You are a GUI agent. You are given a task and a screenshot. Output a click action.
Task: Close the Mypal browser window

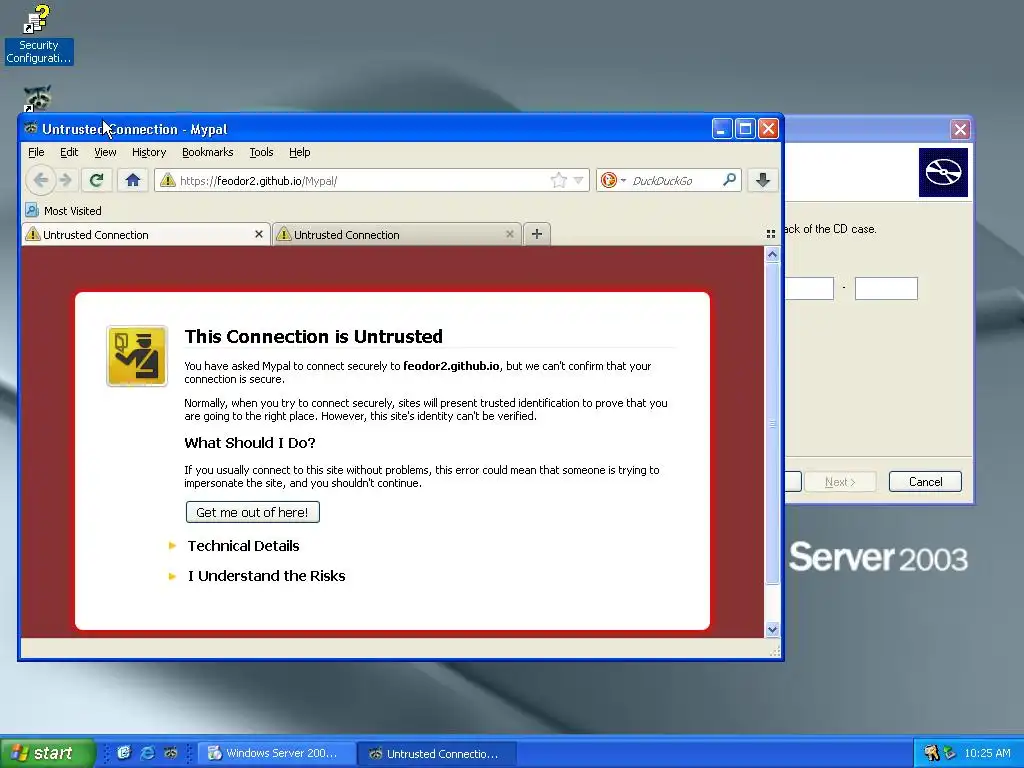click(769, 129)
